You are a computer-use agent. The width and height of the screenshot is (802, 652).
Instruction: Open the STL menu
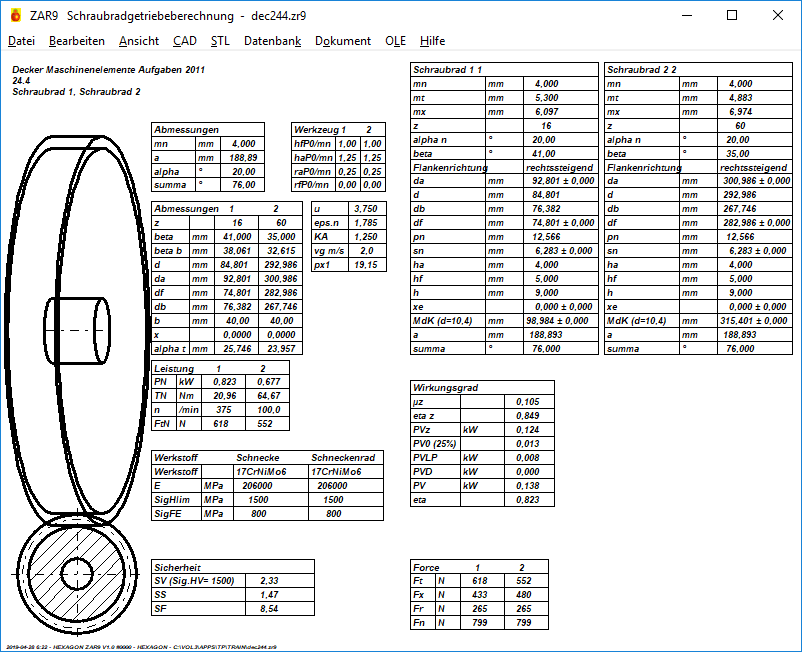(220, 41)
